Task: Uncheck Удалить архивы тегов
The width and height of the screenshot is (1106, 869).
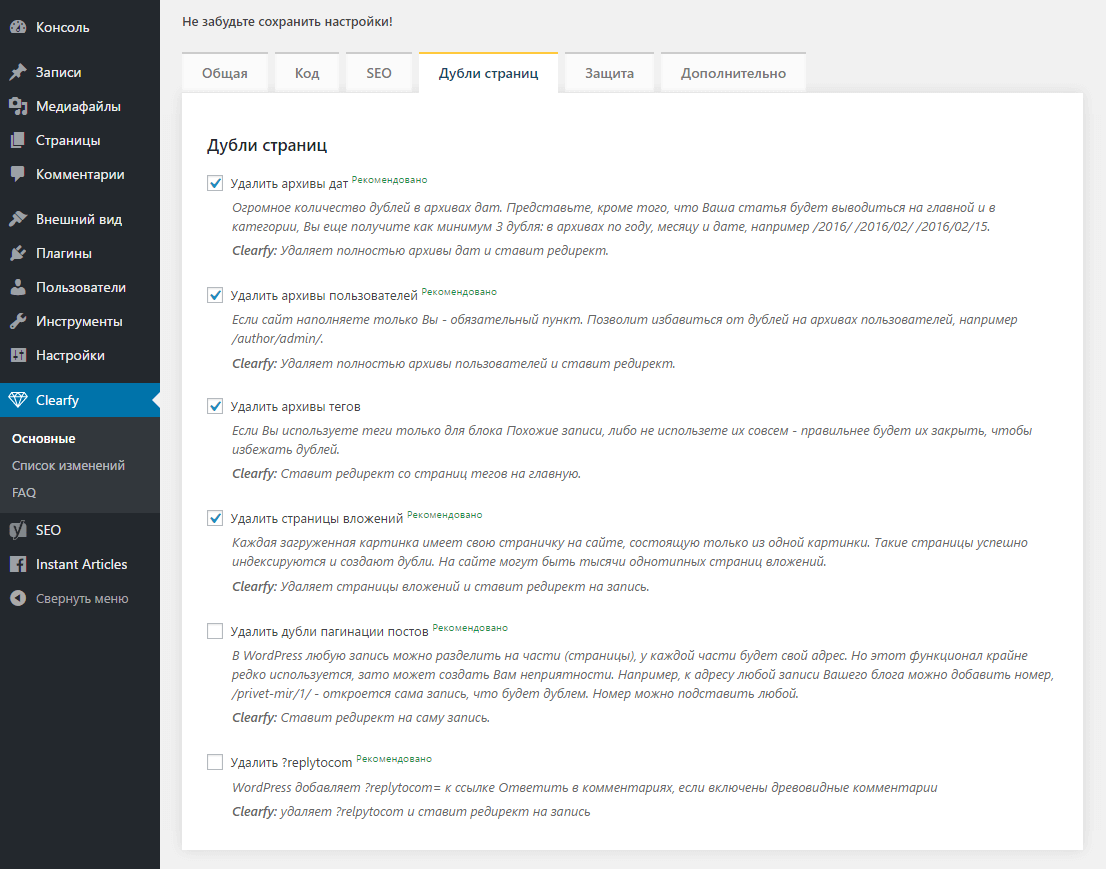Action: 215,406
